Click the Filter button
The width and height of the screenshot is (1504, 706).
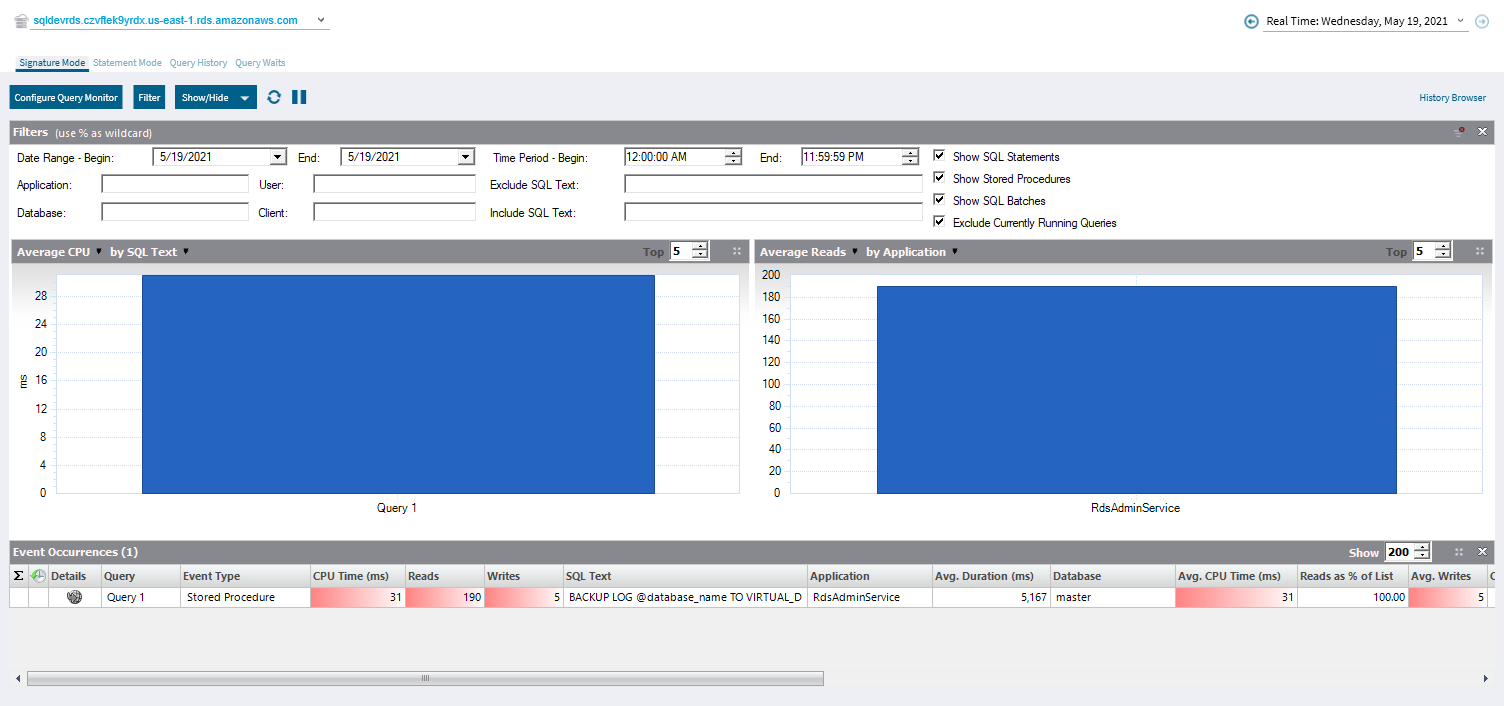[x=149, y=98]
